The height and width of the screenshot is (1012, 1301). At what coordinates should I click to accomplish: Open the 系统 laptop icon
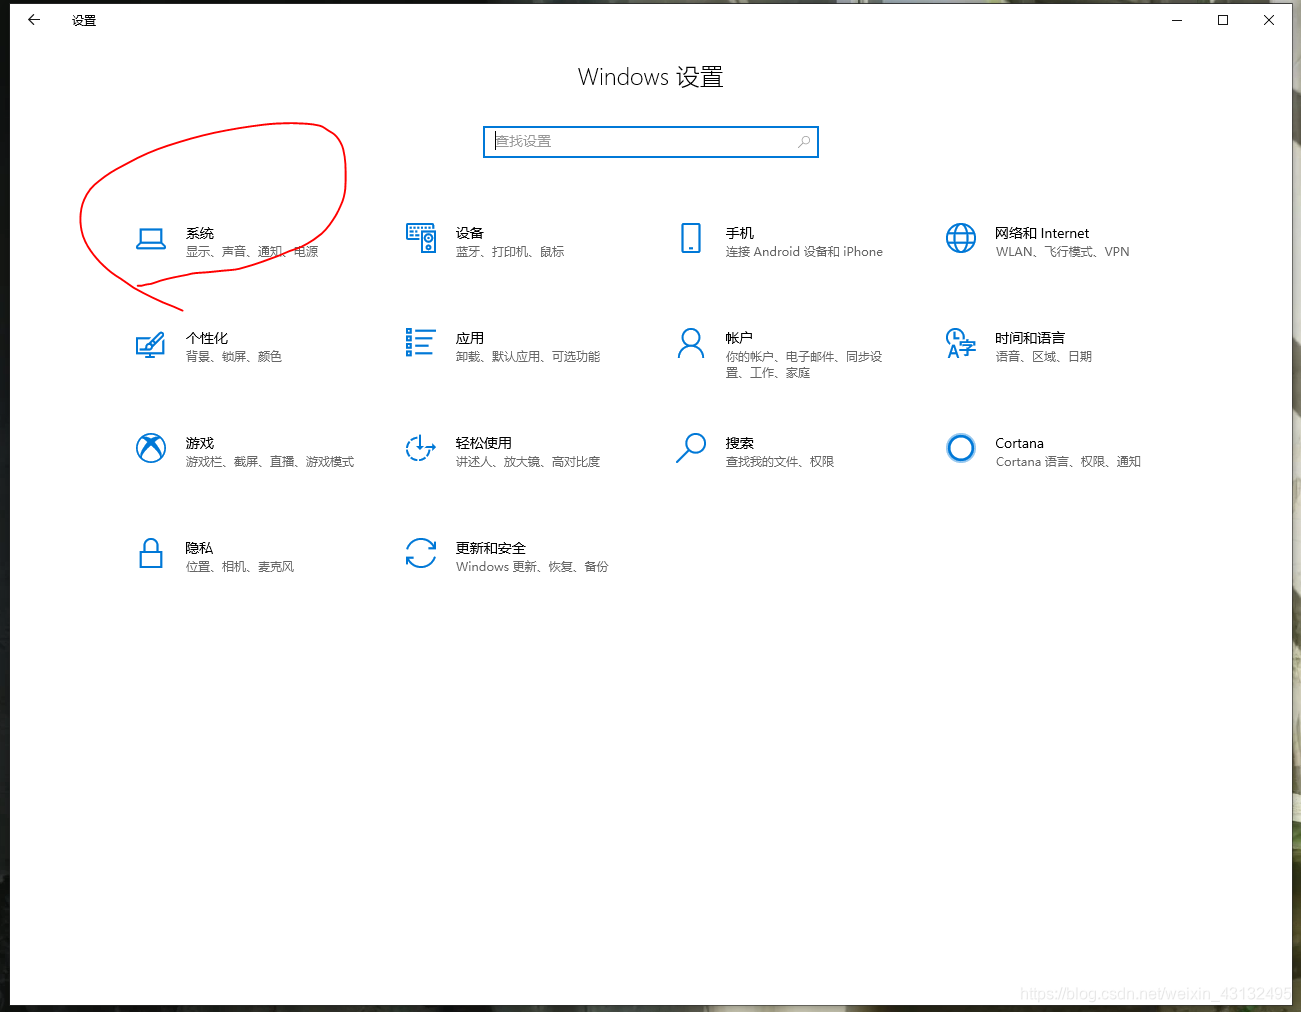pos(151,239)
